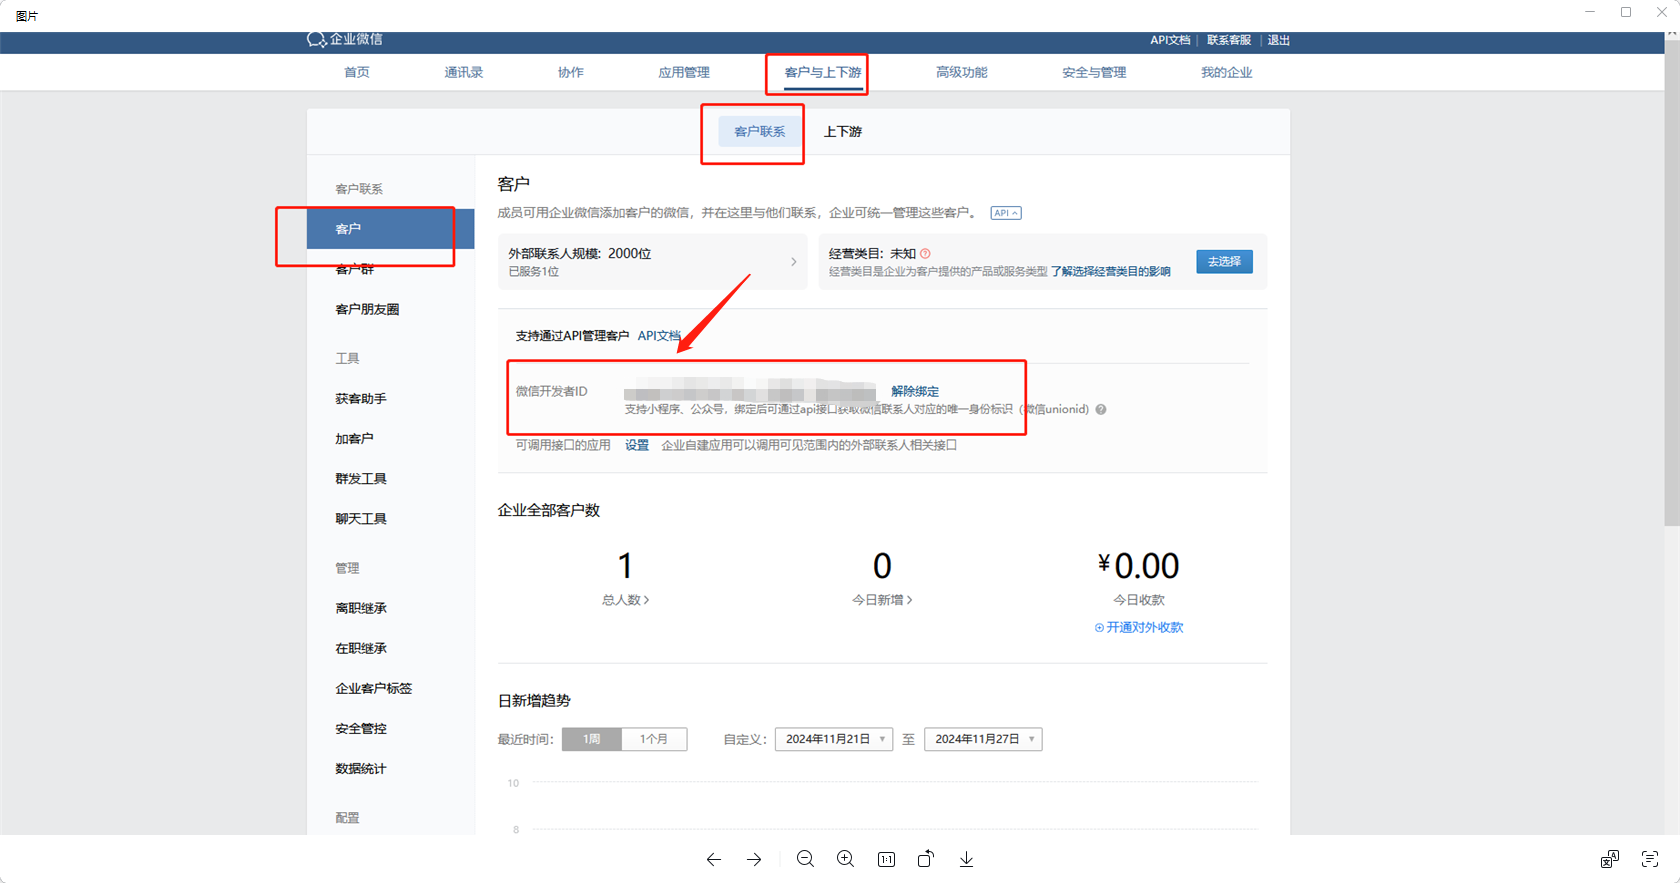Go to next image with forward arrow
The width and height of the screenshot is (1680, 883).
(x=754, y=859)
